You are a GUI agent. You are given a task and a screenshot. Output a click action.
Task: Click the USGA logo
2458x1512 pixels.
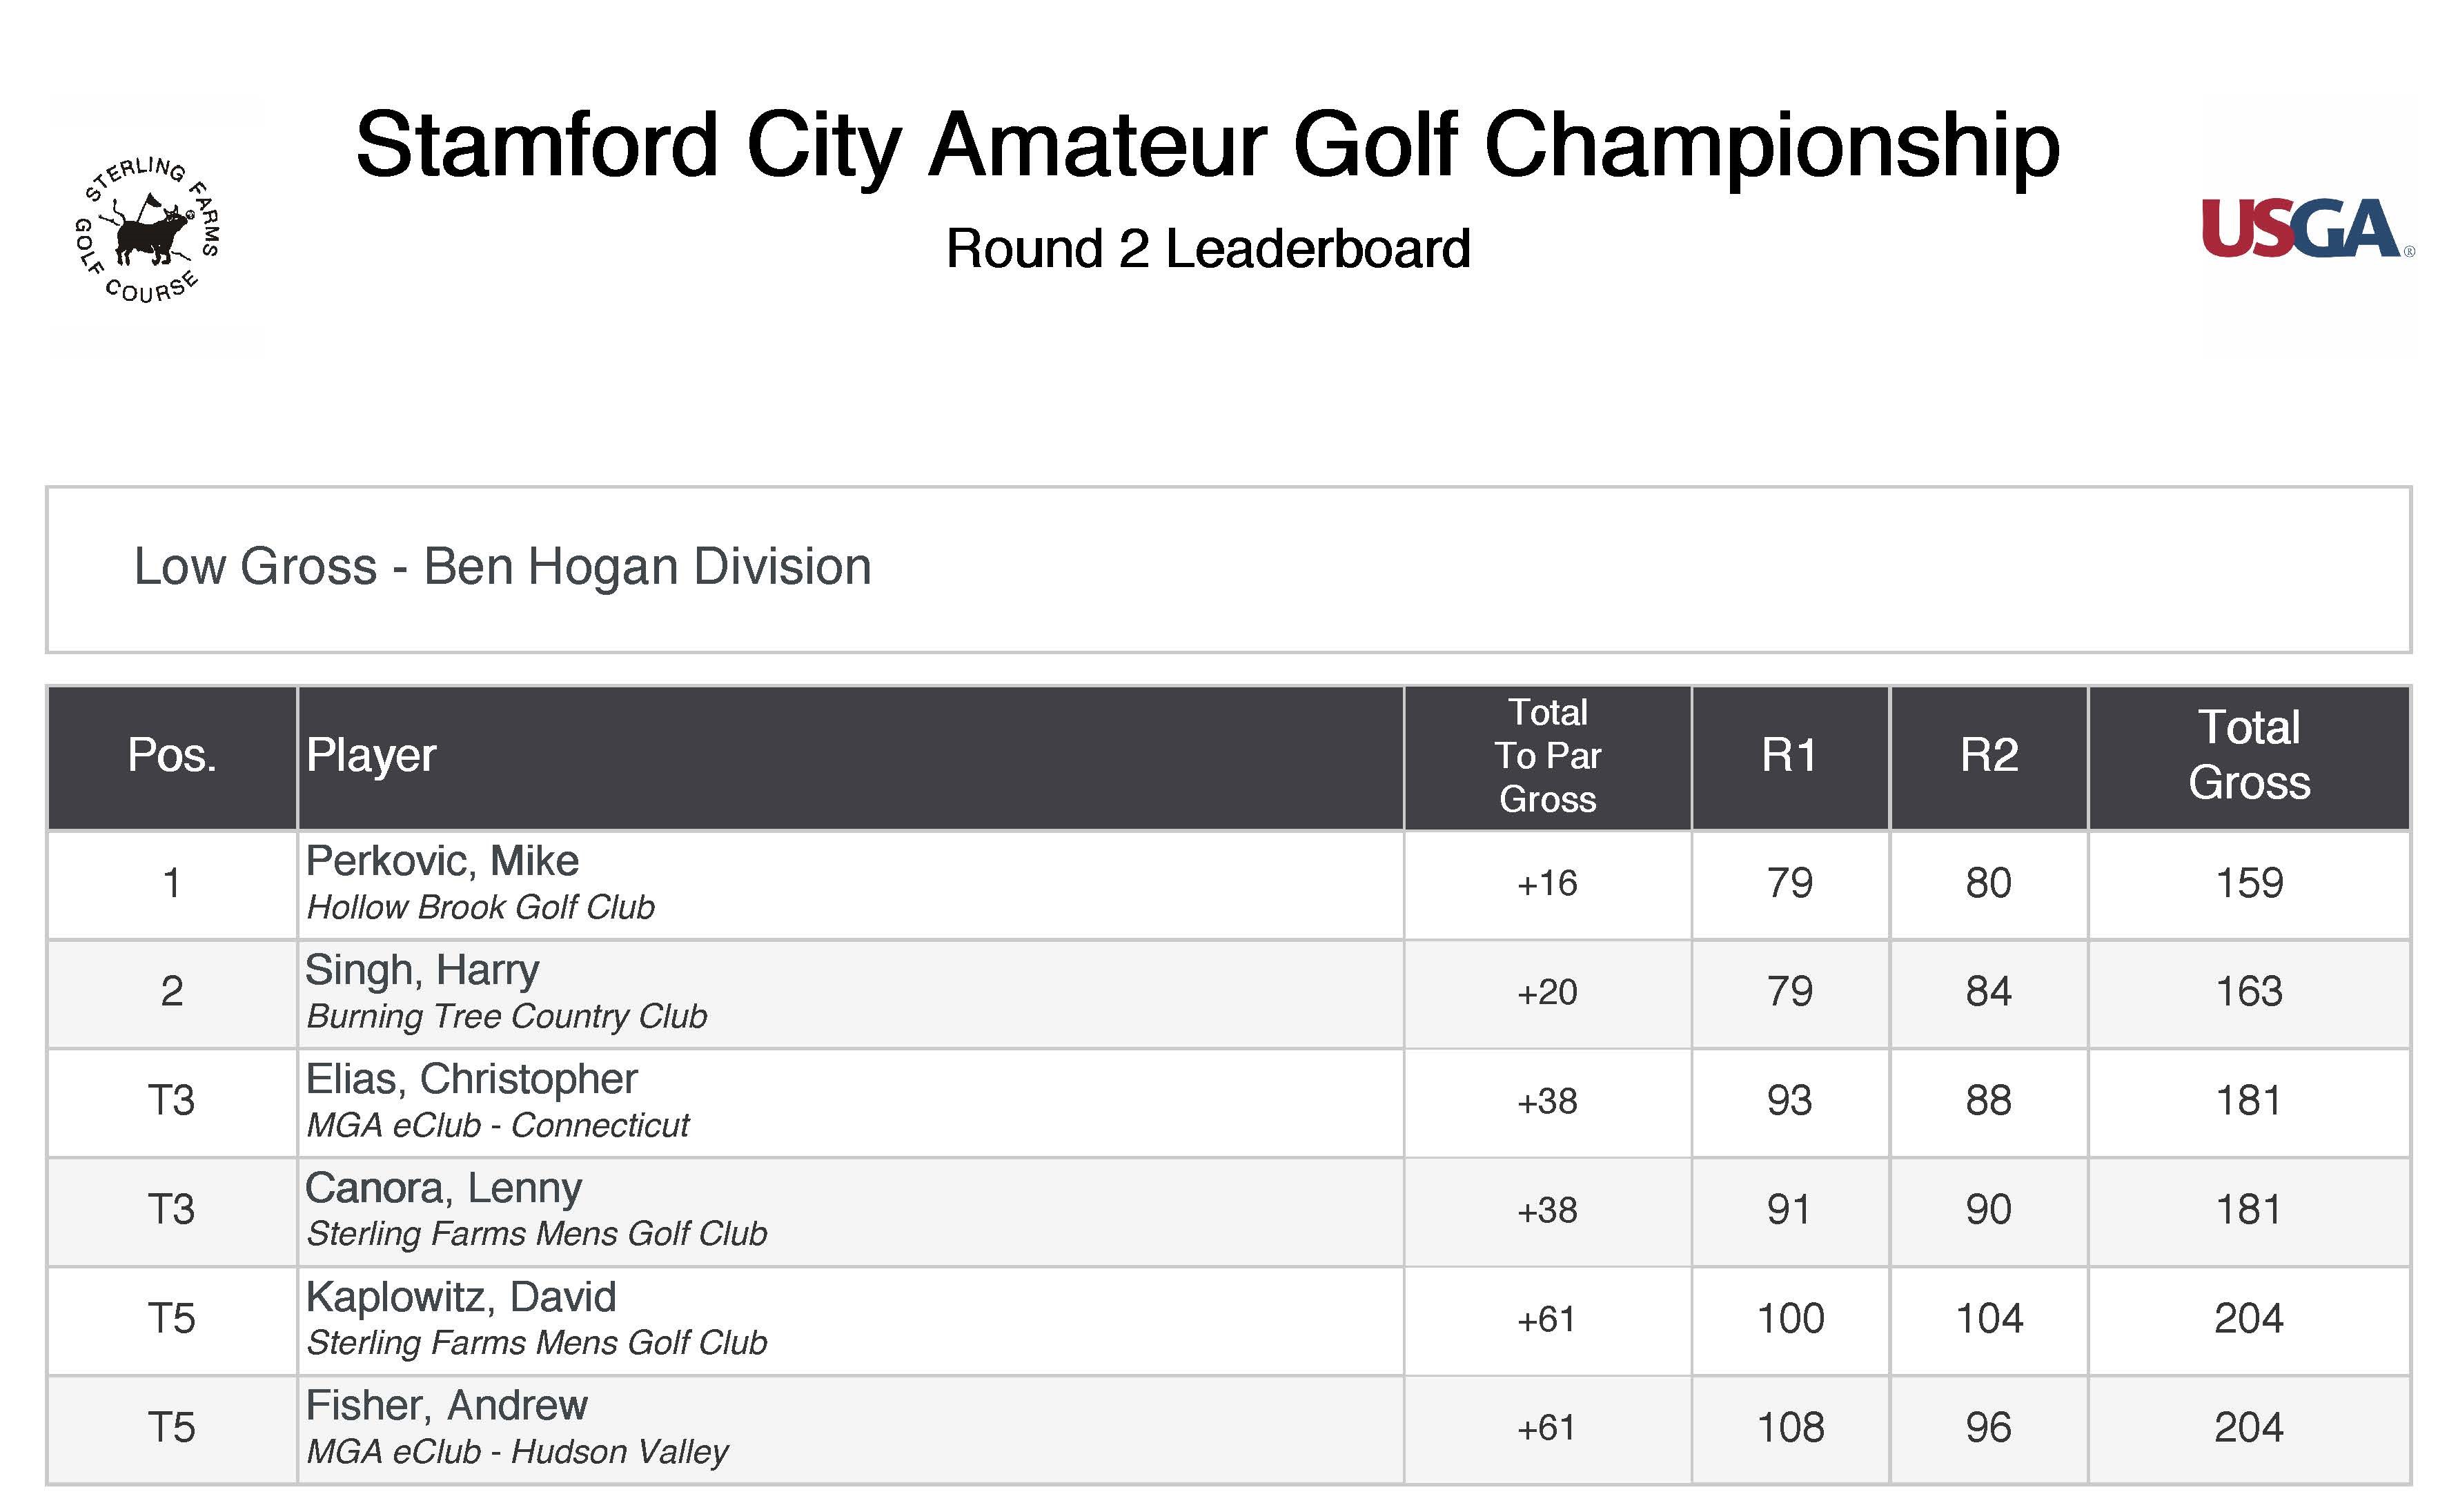2307,229
